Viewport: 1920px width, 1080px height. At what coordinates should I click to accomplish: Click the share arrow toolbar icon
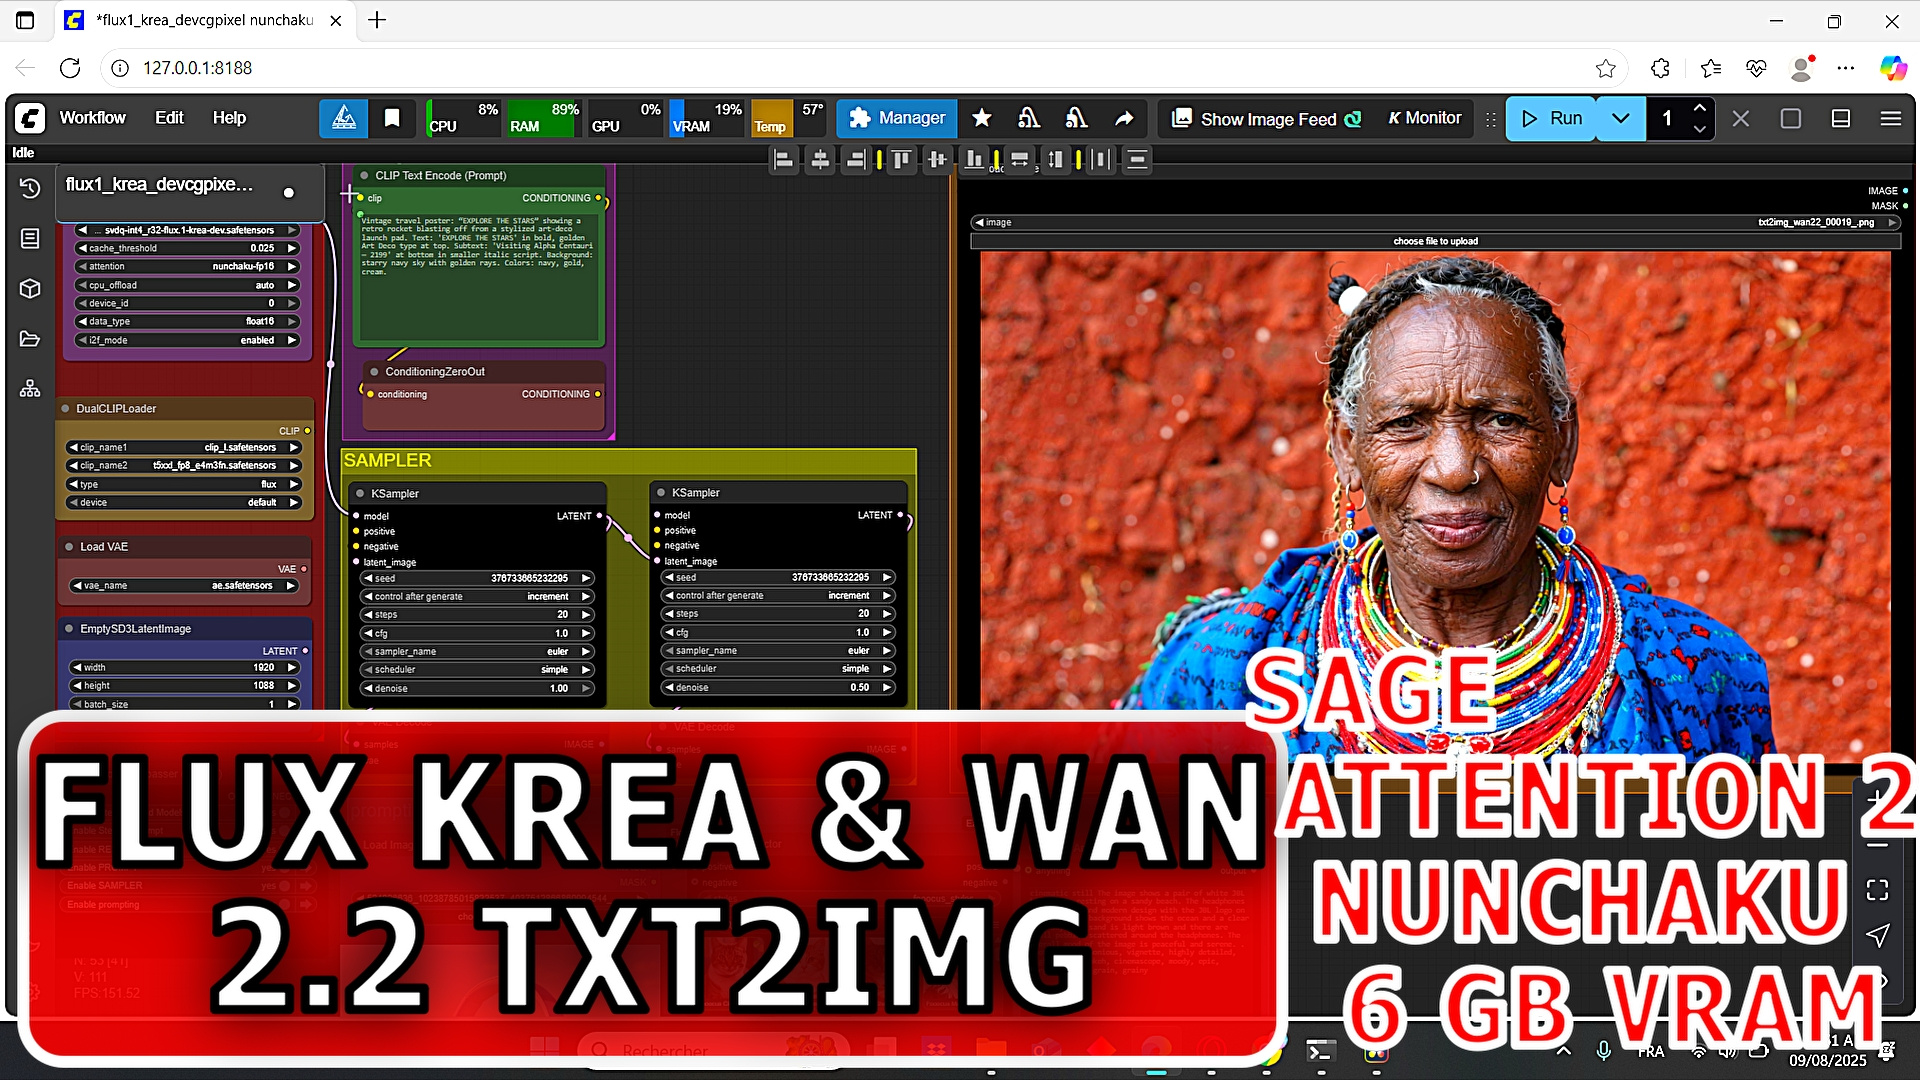point(1125,118)
